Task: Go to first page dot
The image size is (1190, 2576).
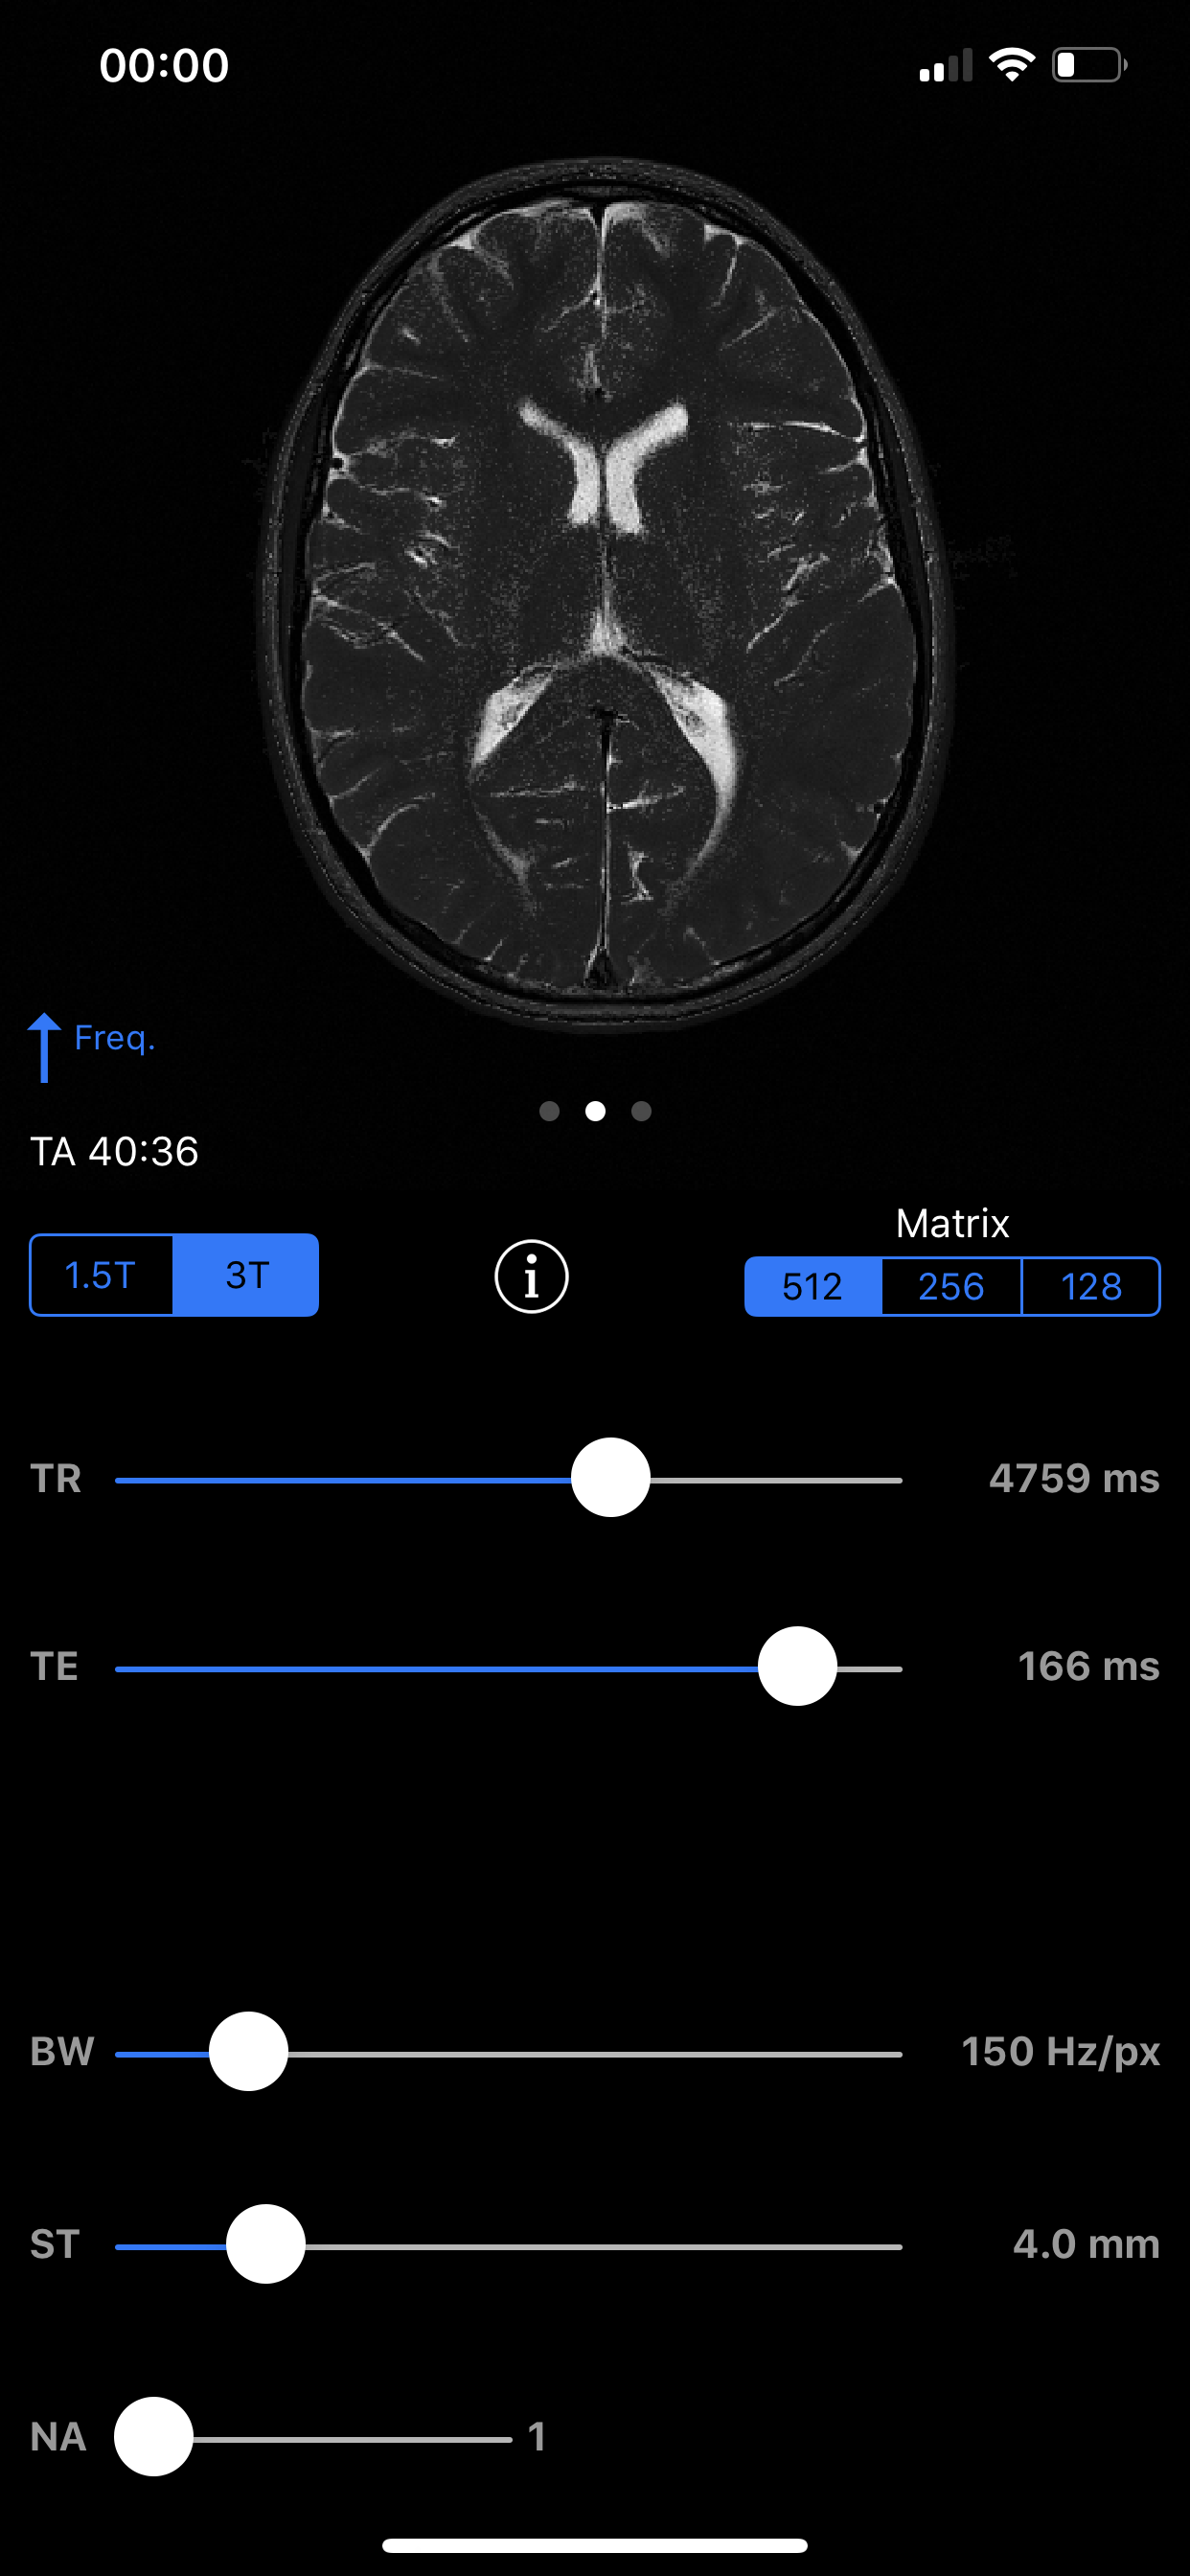Action: [x=549, y=1111]
